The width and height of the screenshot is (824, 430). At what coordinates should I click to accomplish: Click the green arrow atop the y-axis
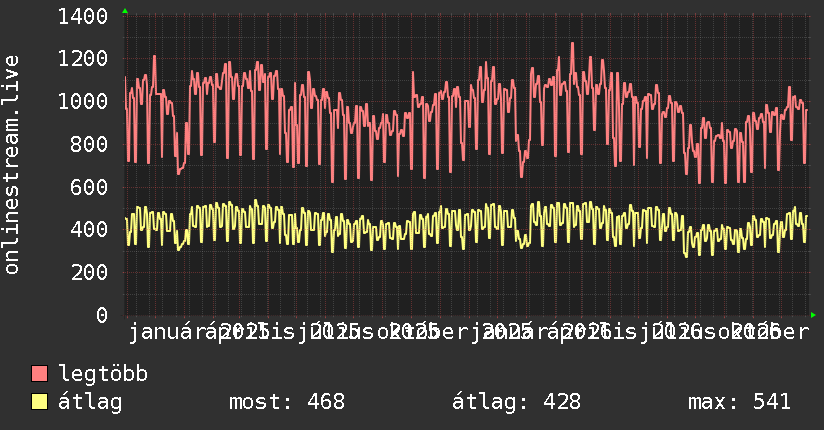pyautogui.click(x=125, y=11)
